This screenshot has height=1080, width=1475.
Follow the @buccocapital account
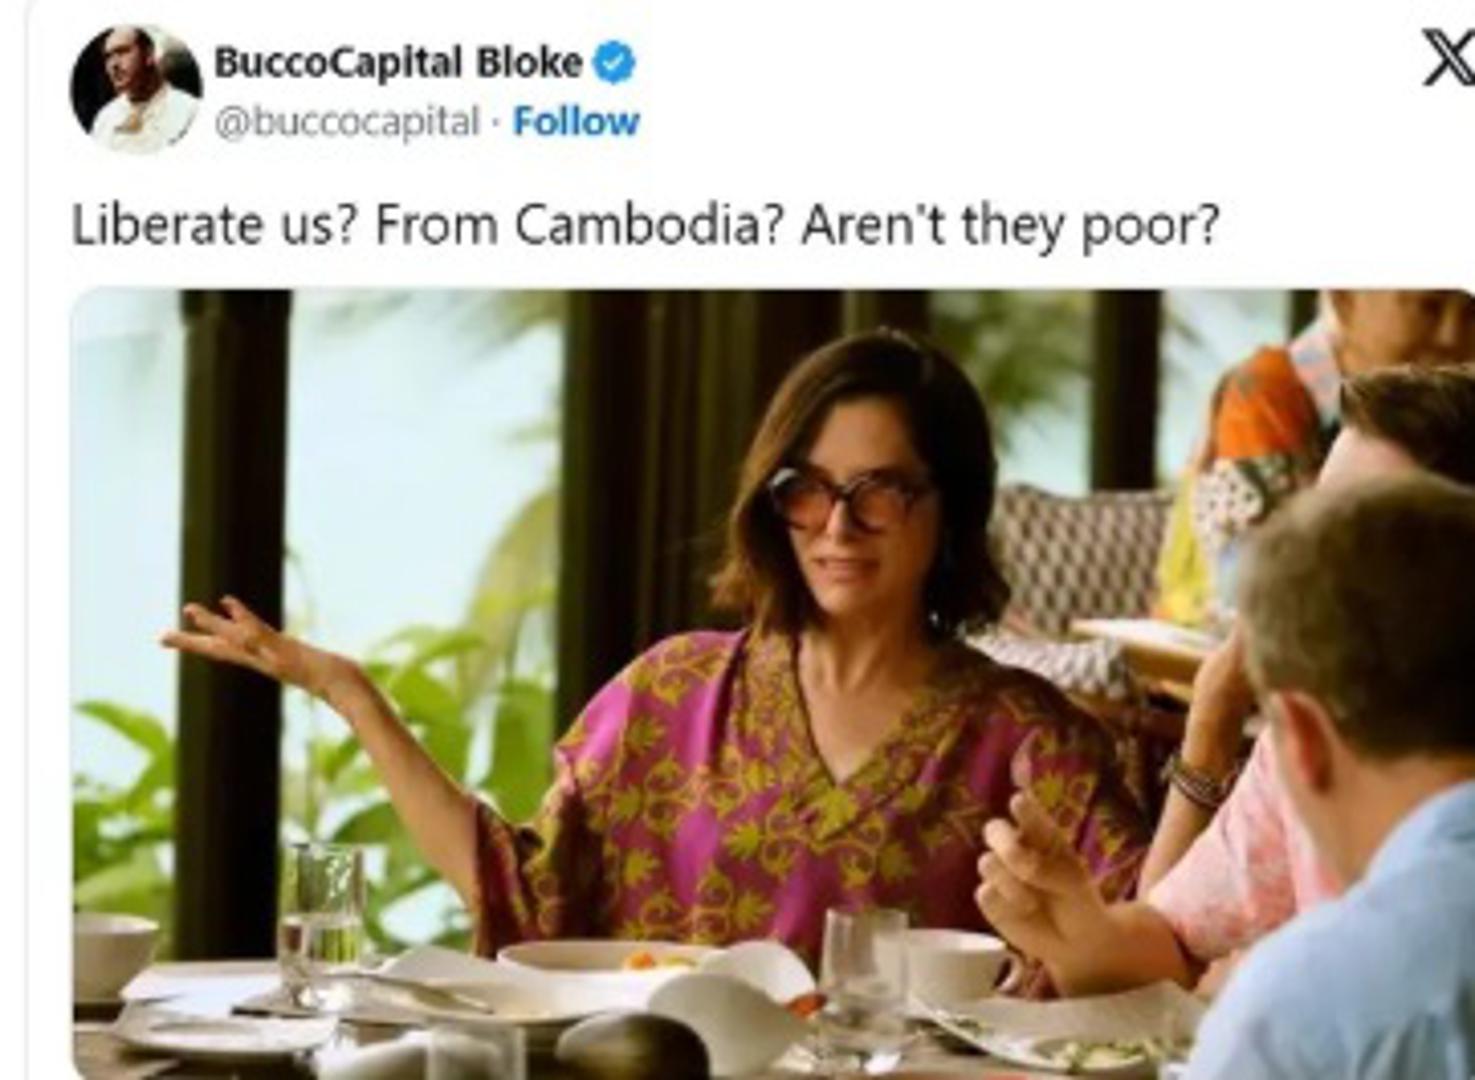576,121
